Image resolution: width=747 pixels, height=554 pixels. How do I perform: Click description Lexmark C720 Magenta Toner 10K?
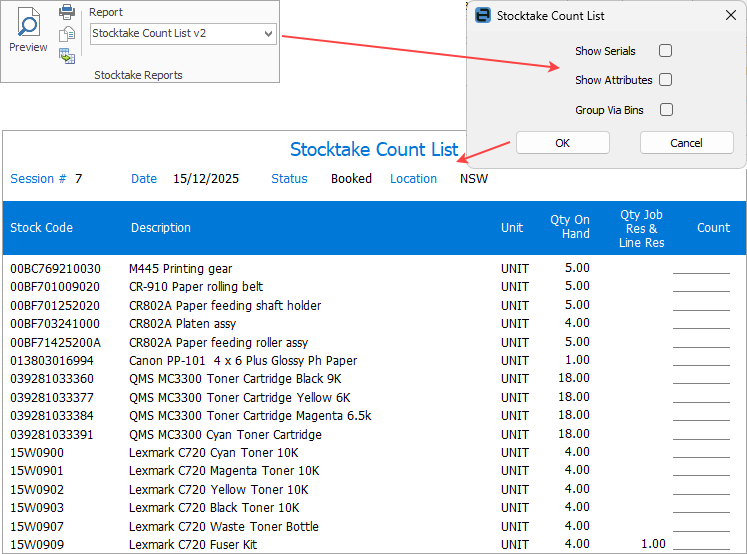click(224, 471)
